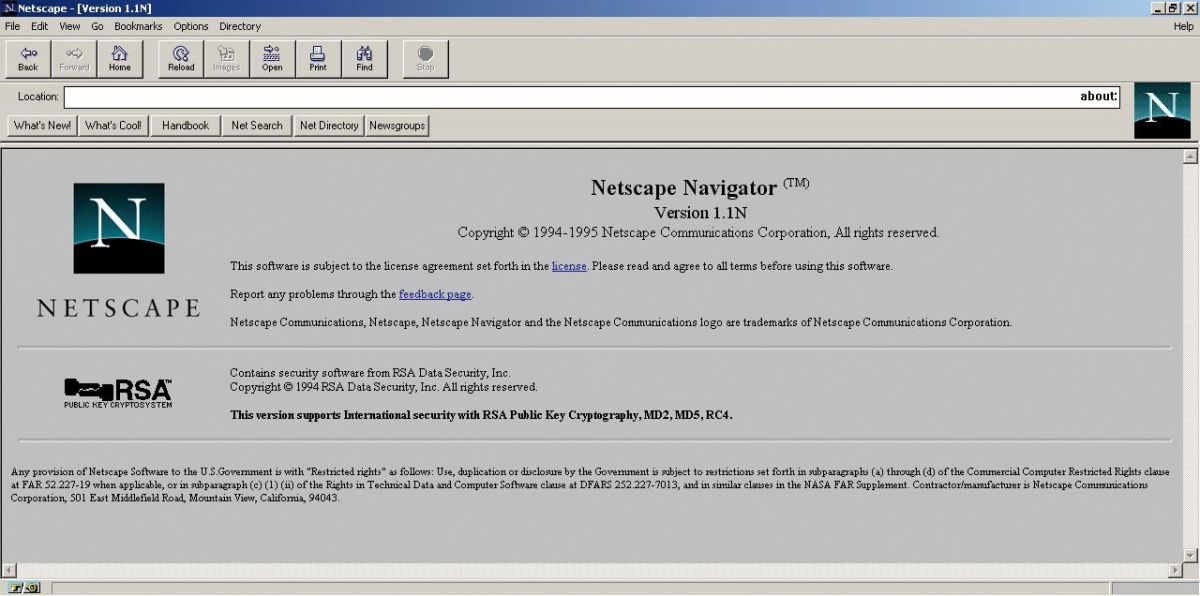Print the page using Print button
Image resolution: width=1200 pixels, height=596 pixels.
(x=318, y=59)
